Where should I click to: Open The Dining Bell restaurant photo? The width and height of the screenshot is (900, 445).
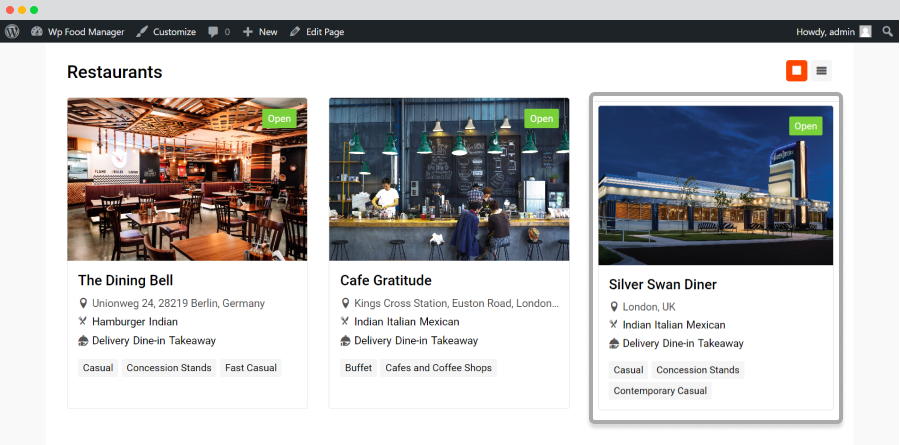[x=187, y=179]
